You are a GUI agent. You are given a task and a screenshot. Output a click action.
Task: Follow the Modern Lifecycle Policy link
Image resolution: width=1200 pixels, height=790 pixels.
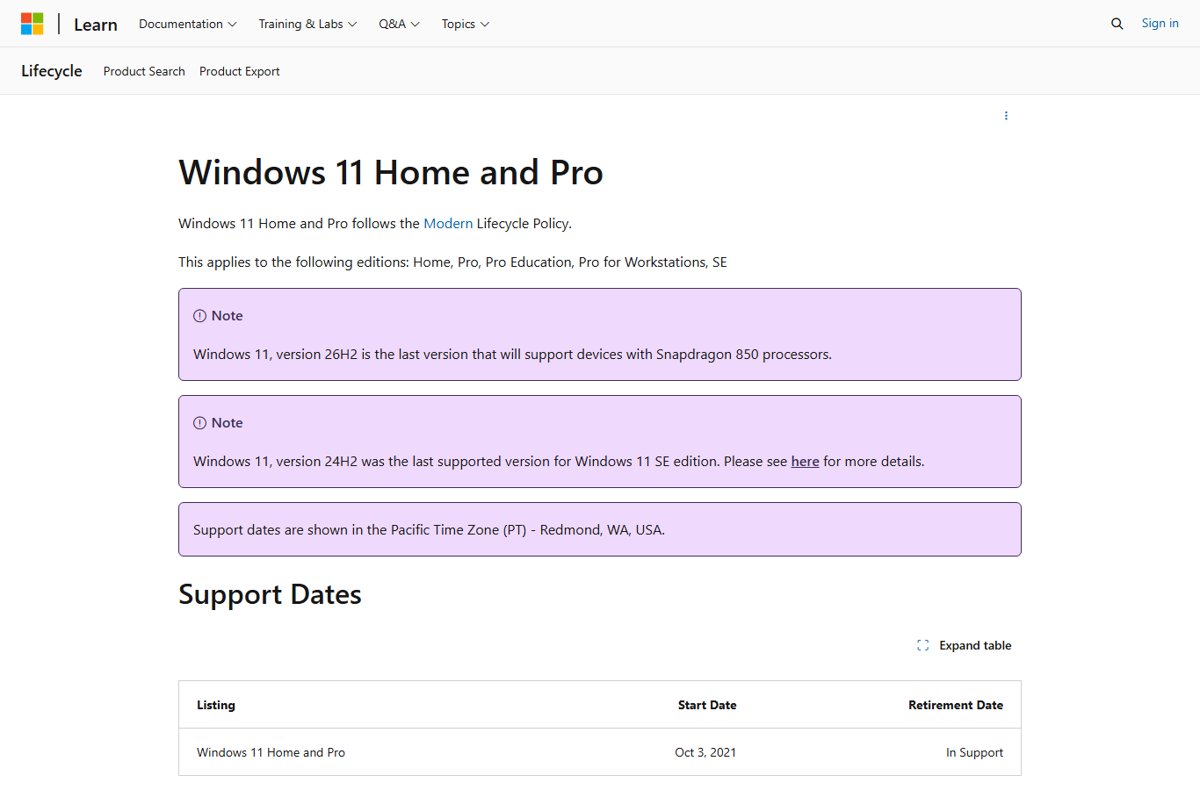(x=448, y=223)
